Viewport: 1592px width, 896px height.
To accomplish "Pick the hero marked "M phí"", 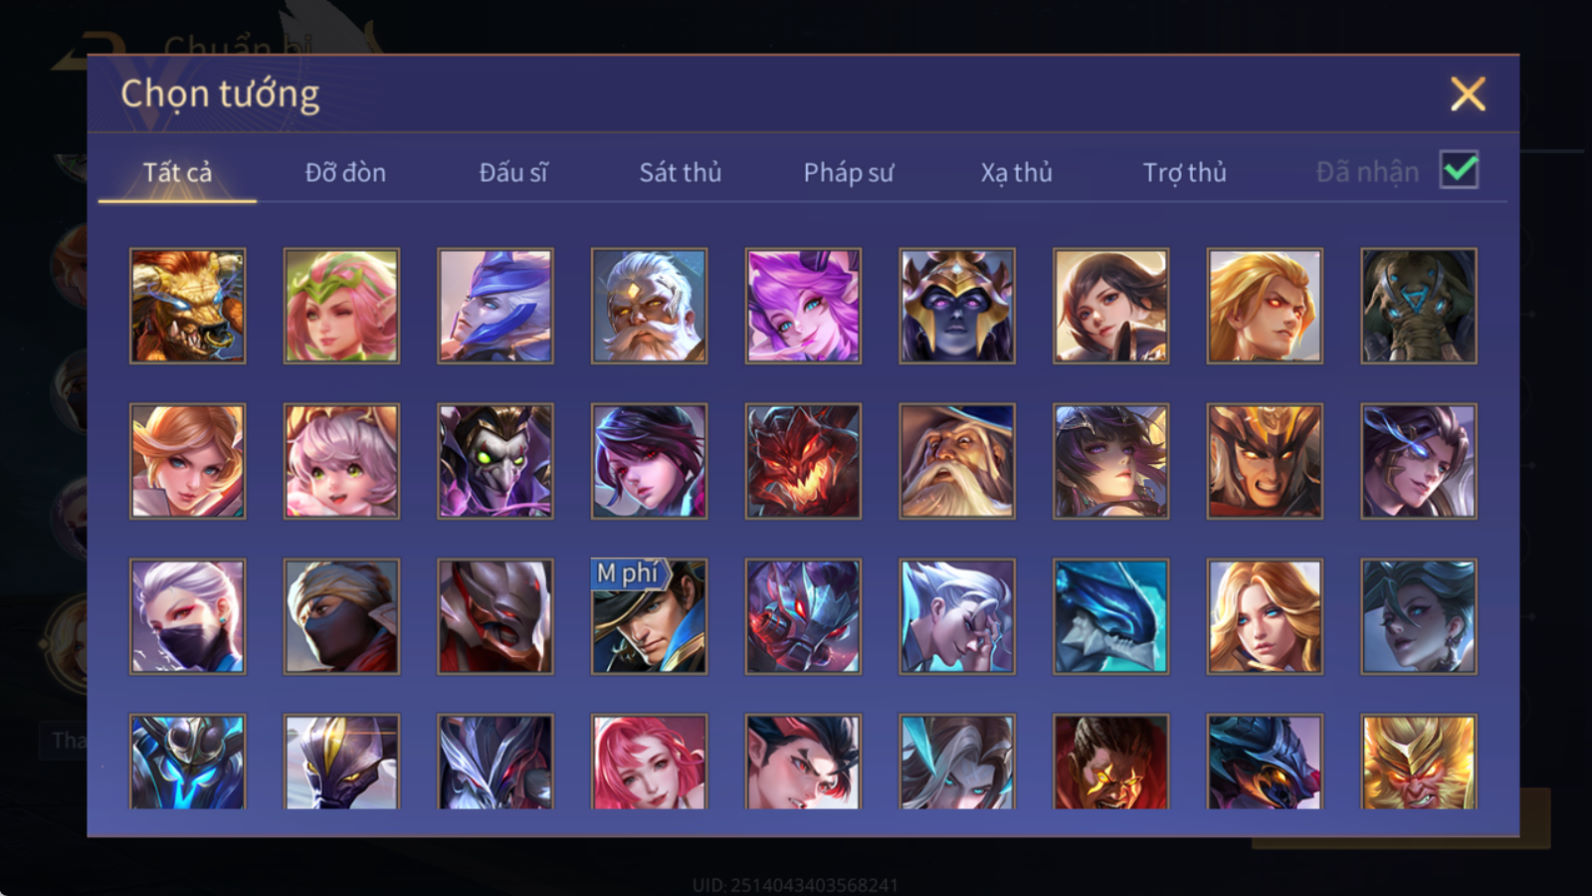I will click(649, 616).
